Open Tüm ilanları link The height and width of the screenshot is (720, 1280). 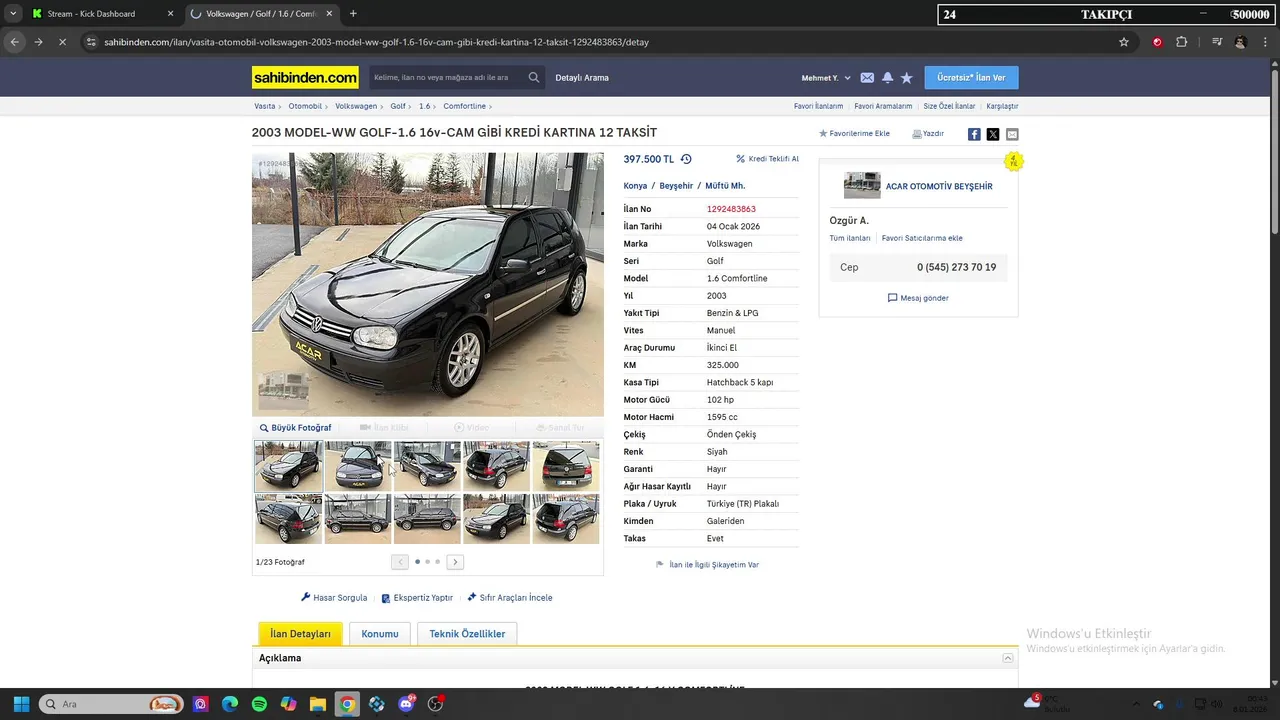point(850,238)
